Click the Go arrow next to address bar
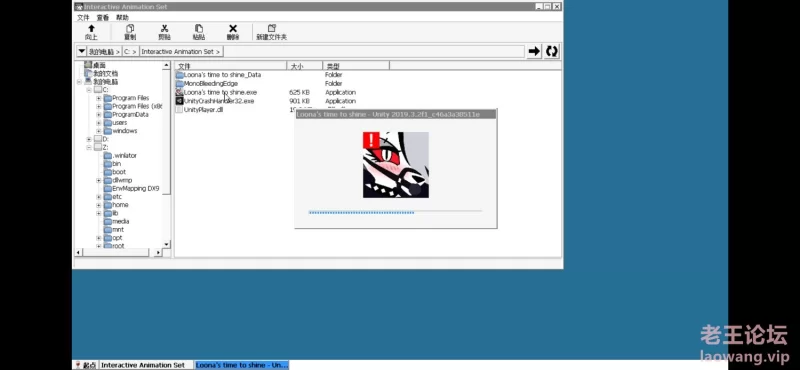The width and height of the screenshot is (800, 370). (534, 51)
